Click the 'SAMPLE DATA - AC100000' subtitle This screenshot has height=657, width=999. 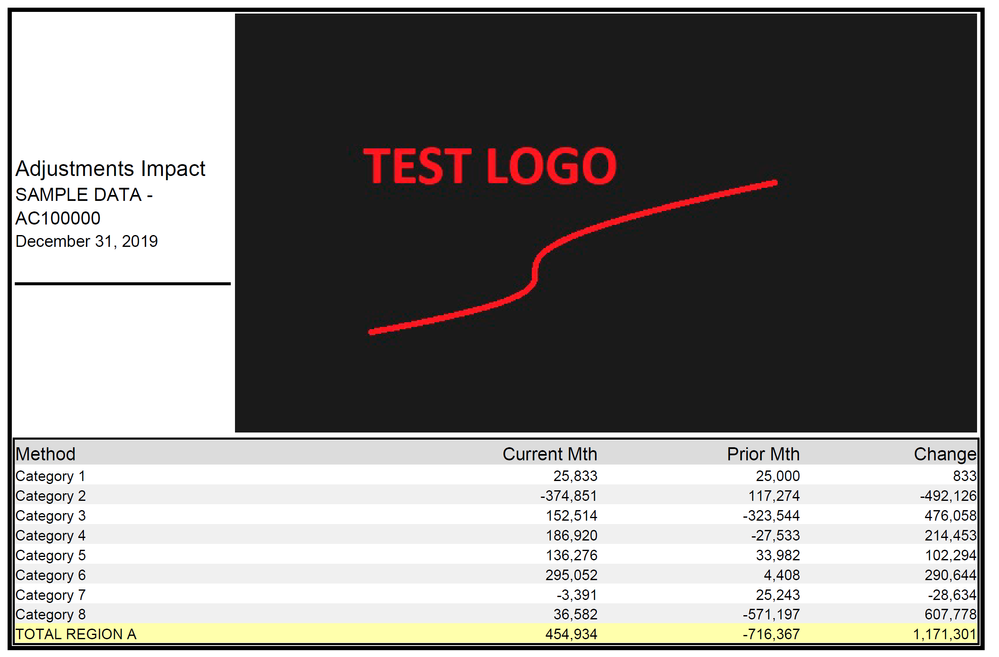[x=84, y=206]
